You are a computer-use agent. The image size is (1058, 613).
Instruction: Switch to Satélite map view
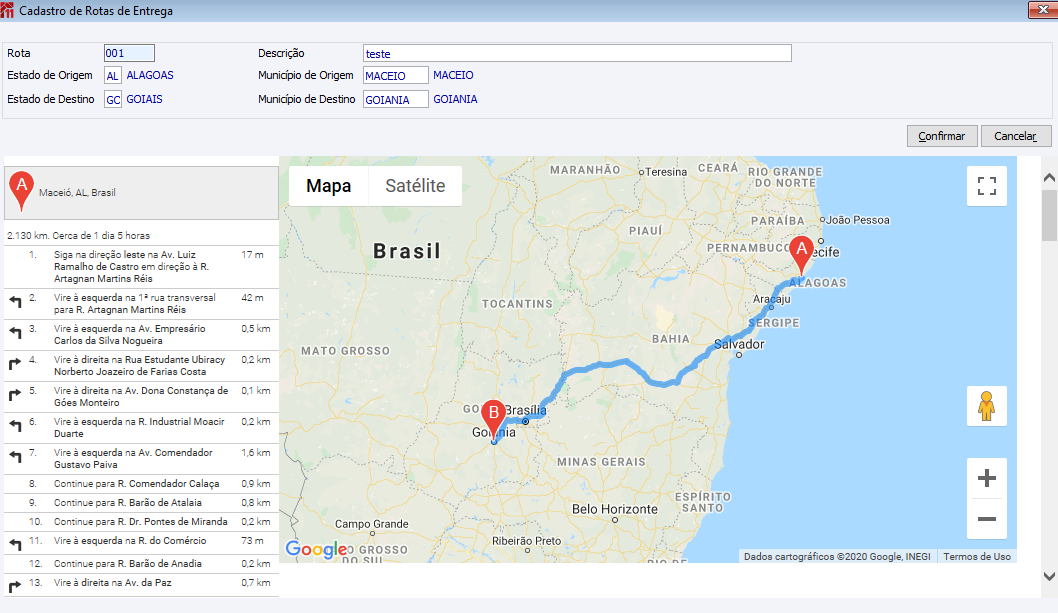tap(415, 186)
